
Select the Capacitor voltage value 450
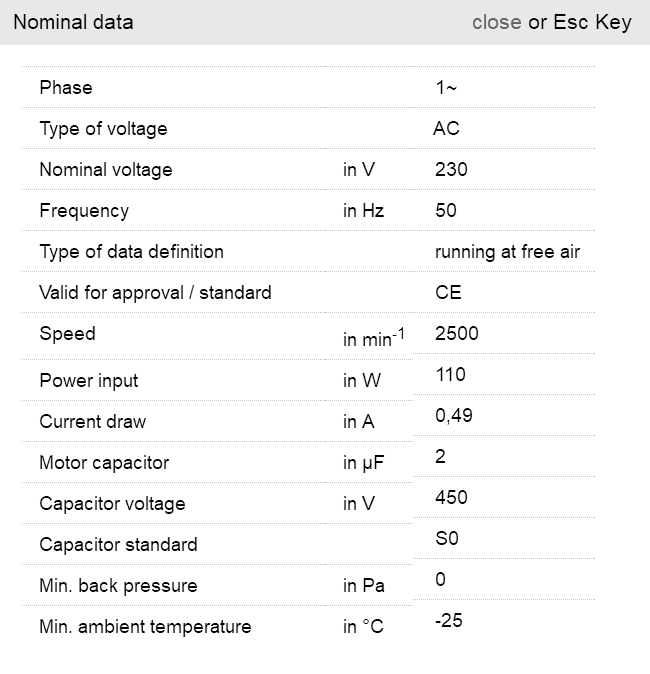[x=451, y=498]
